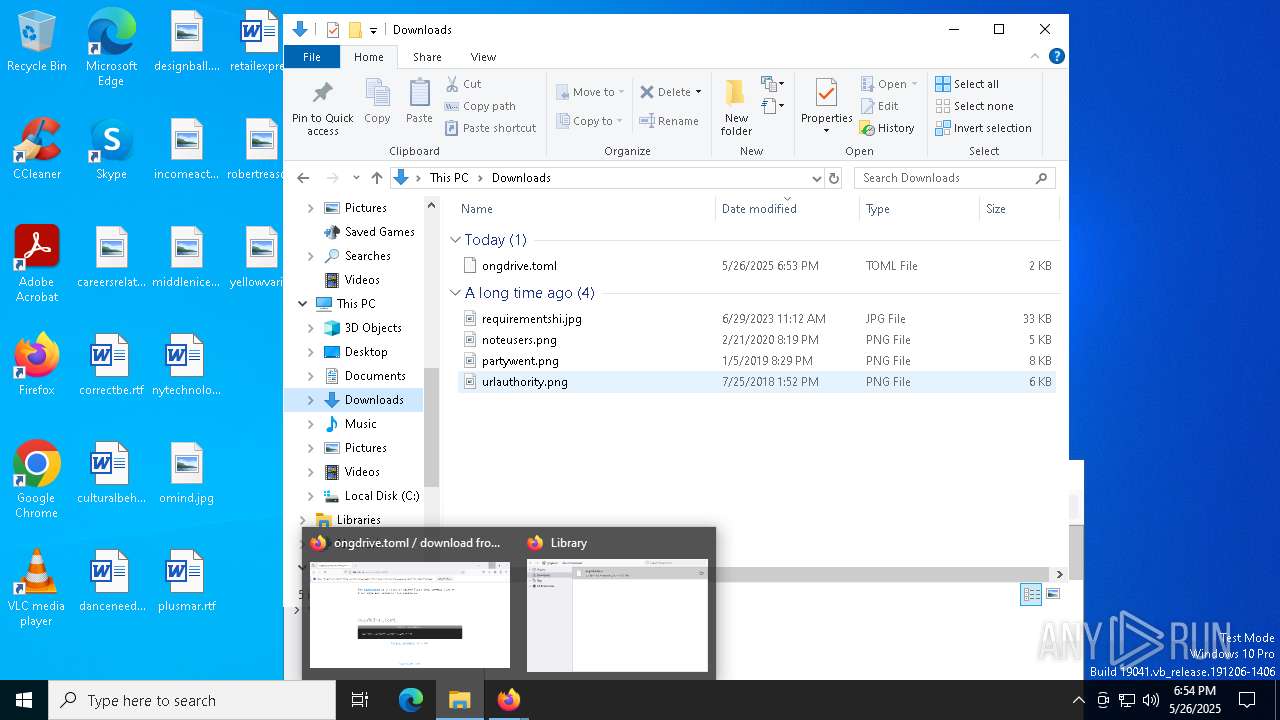Click the Help question mark icon
This screenshot has width=1280, height=720.
1057,56
